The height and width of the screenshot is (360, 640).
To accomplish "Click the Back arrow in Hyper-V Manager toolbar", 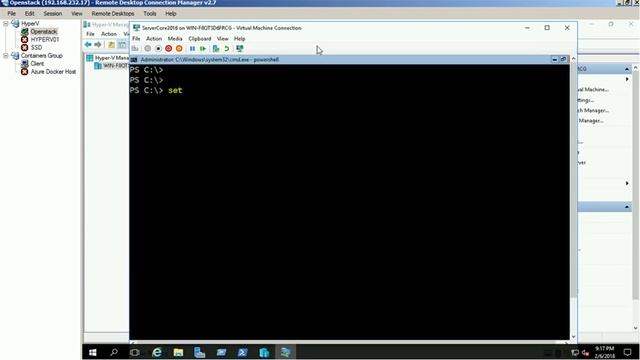I will click(88, 44).
